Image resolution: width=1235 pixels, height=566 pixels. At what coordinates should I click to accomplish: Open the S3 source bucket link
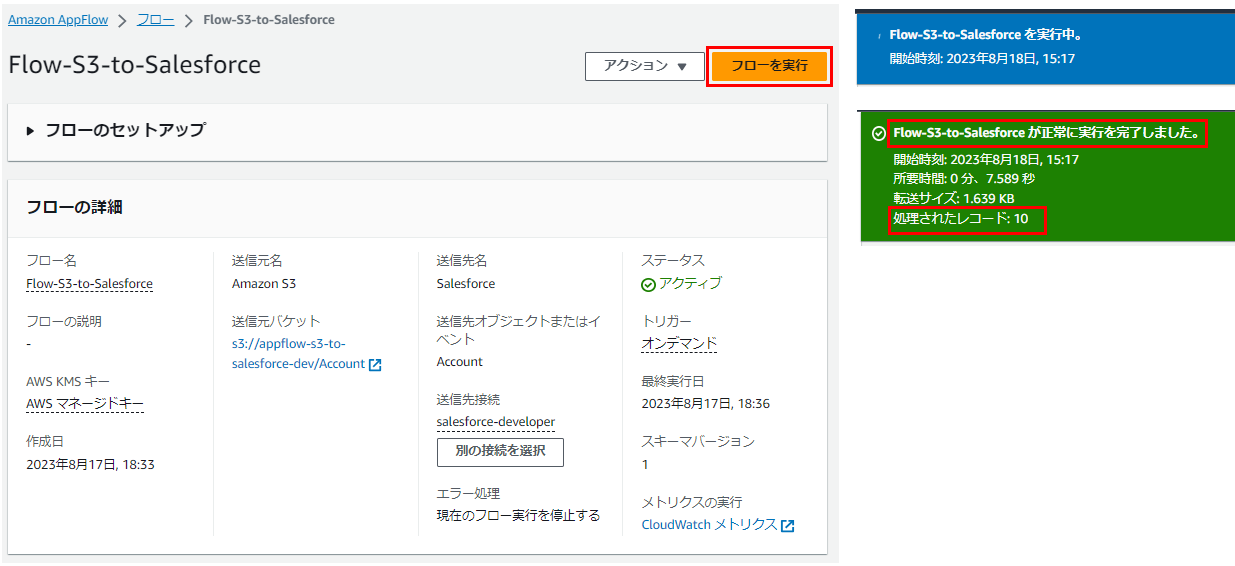[x=298, y=353]
